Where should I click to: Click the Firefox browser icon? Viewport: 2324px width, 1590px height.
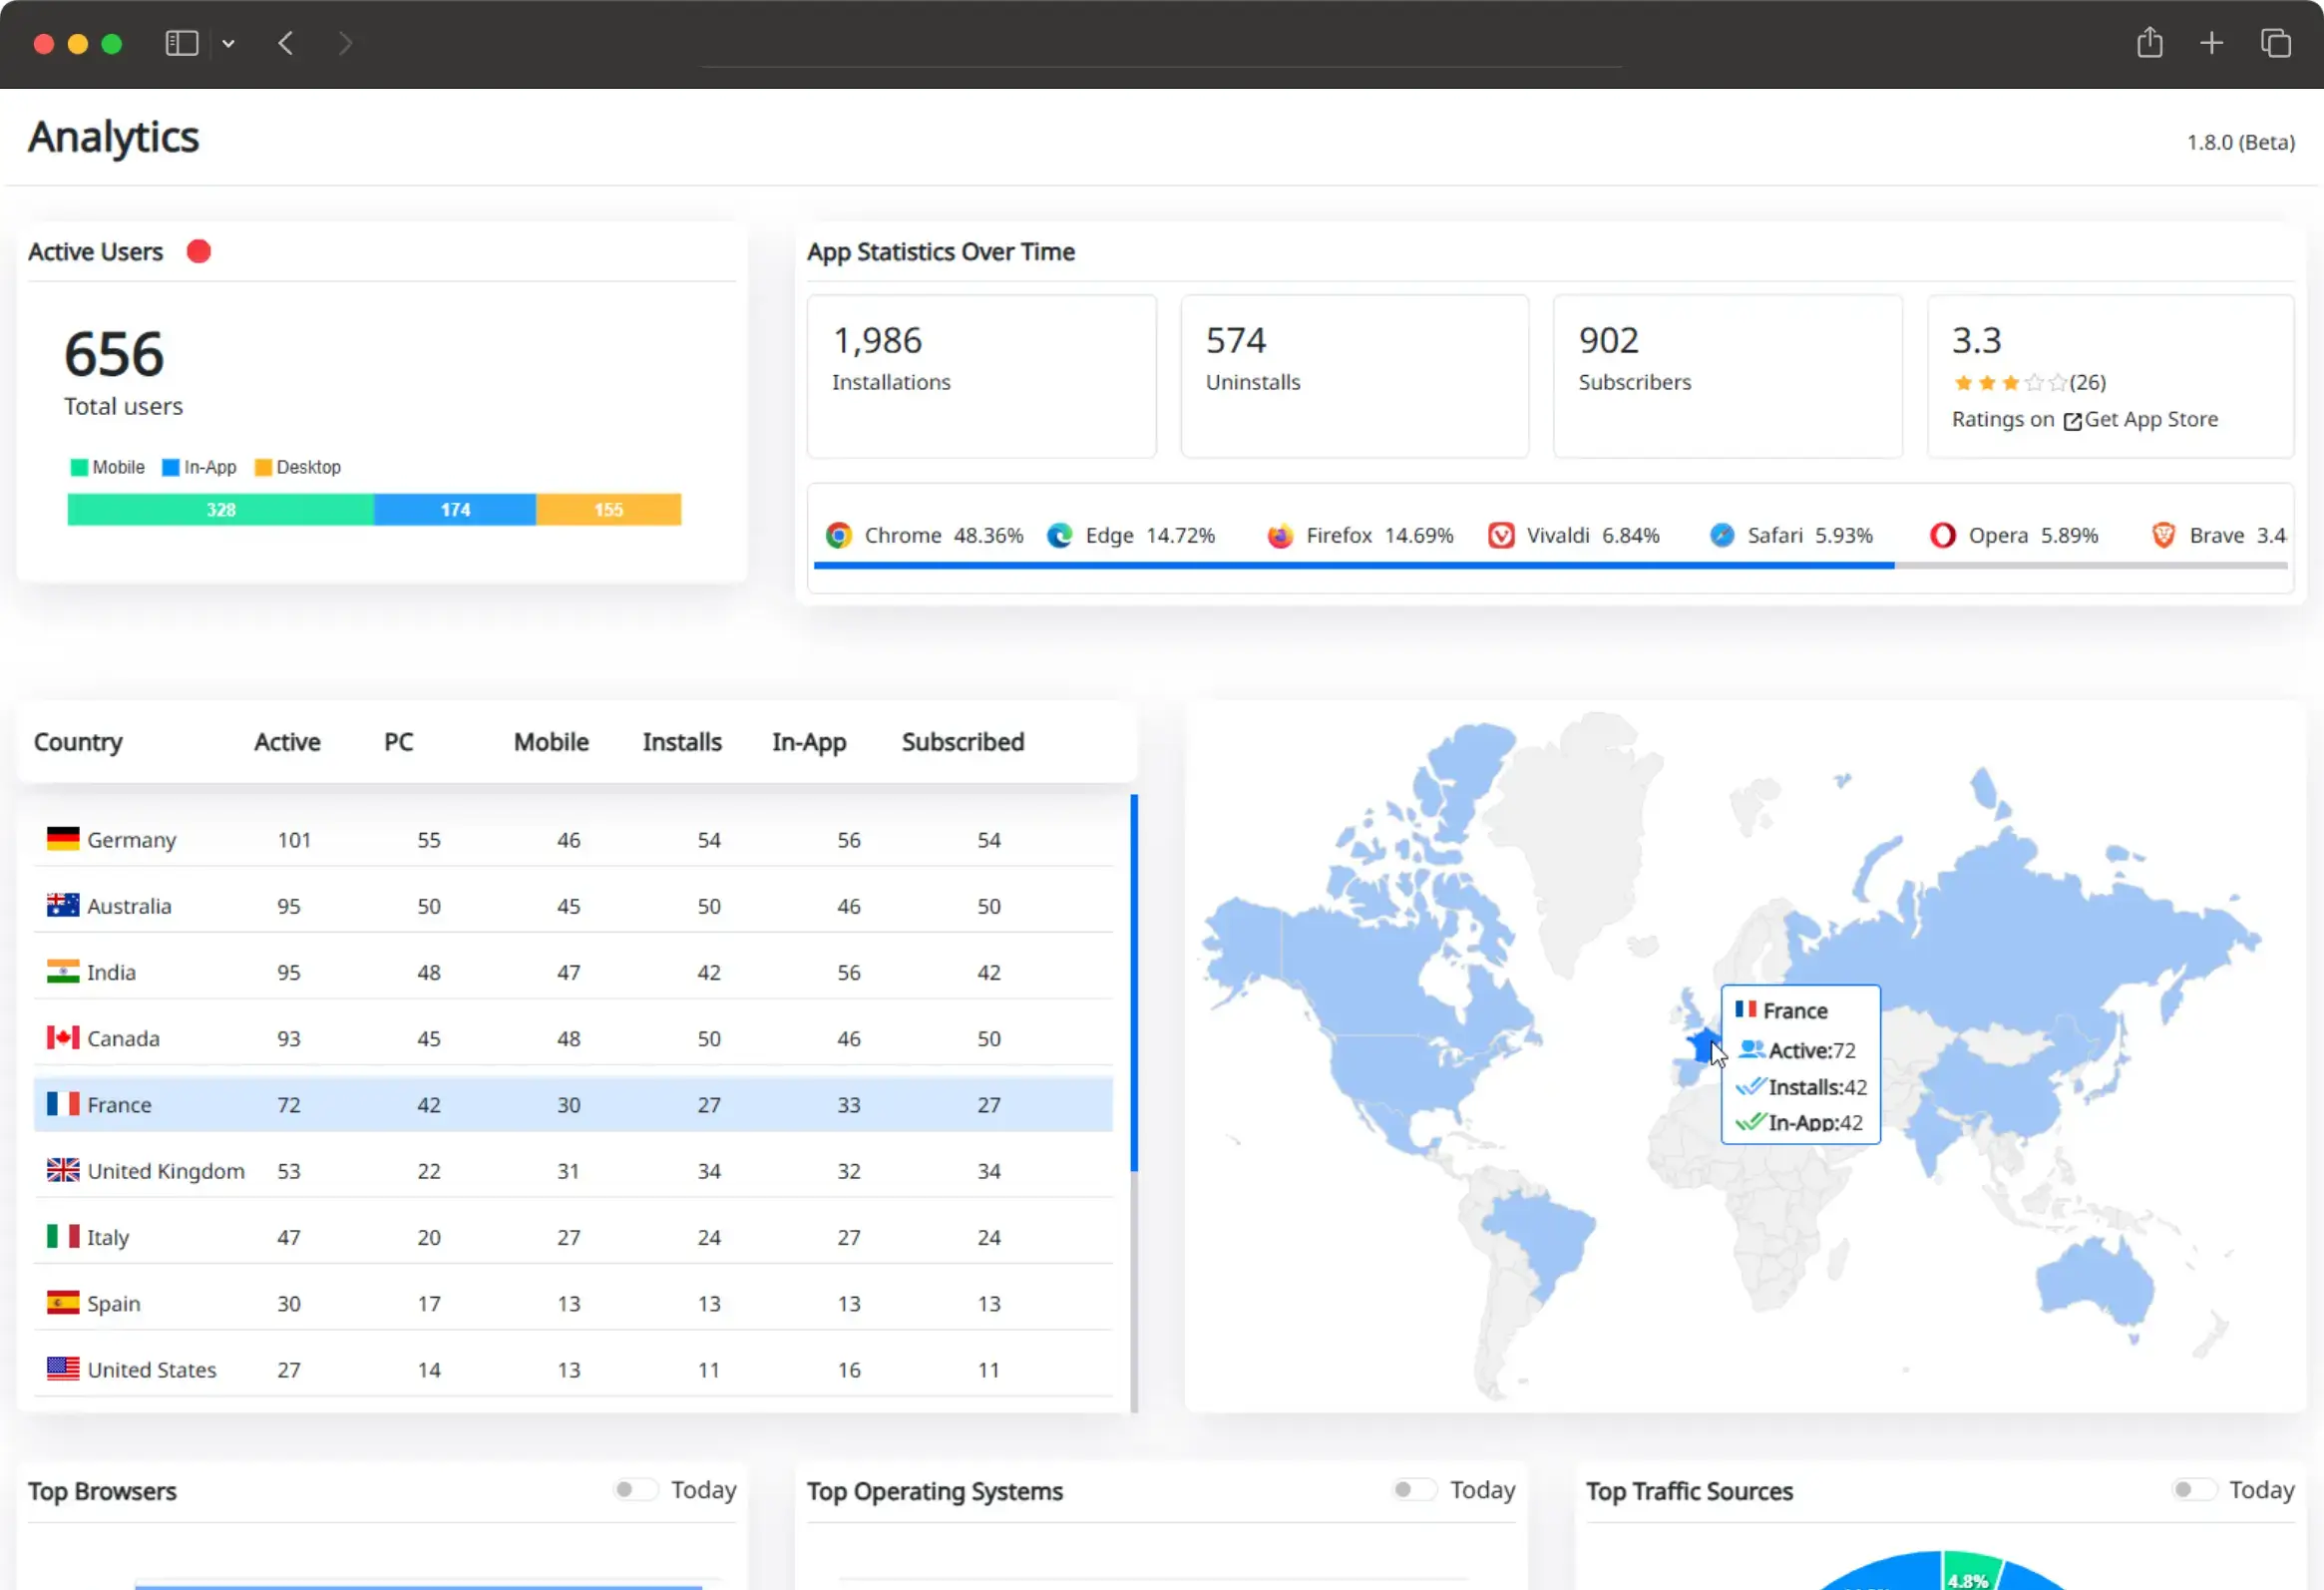1280,535
